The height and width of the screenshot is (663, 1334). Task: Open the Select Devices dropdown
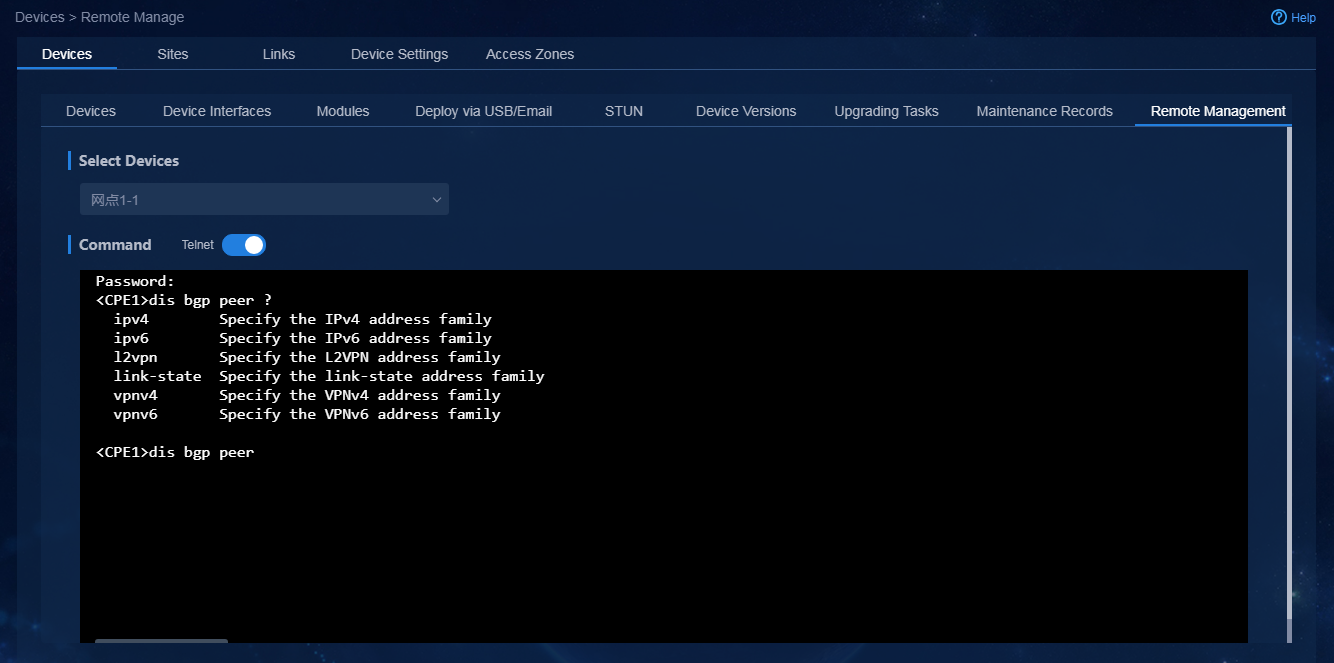tap(264, 200)
